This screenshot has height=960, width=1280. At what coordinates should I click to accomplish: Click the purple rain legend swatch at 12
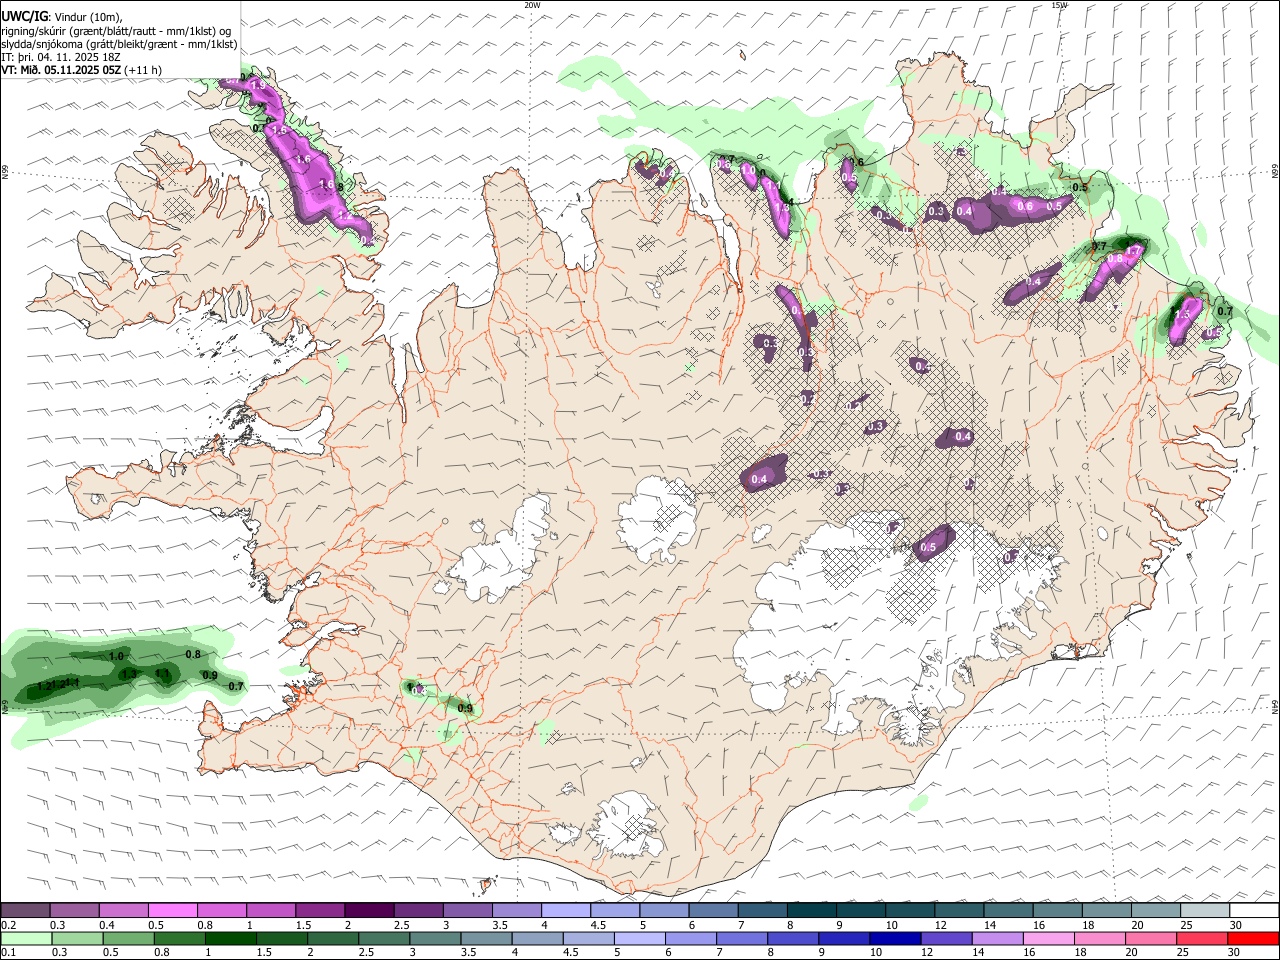click(x=945, y=938)
